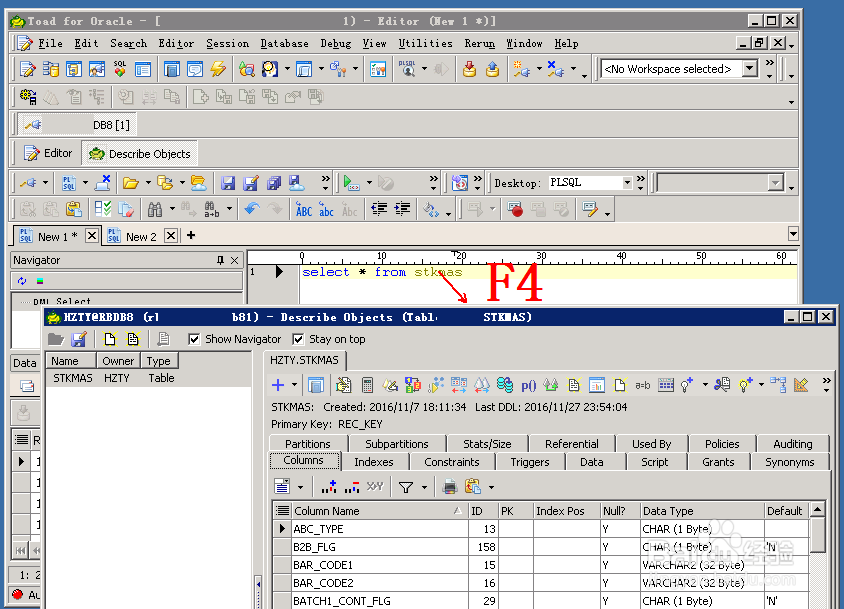Open the Desktop PLSQL dropdown
This screenshot has width=844, height=609.
627,183
